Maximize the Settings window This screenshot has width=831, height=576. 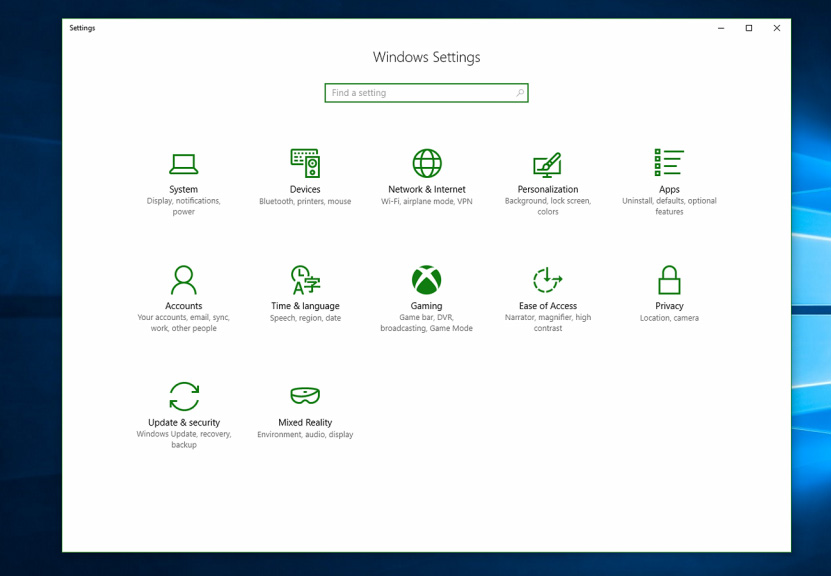tap(749, 28)
